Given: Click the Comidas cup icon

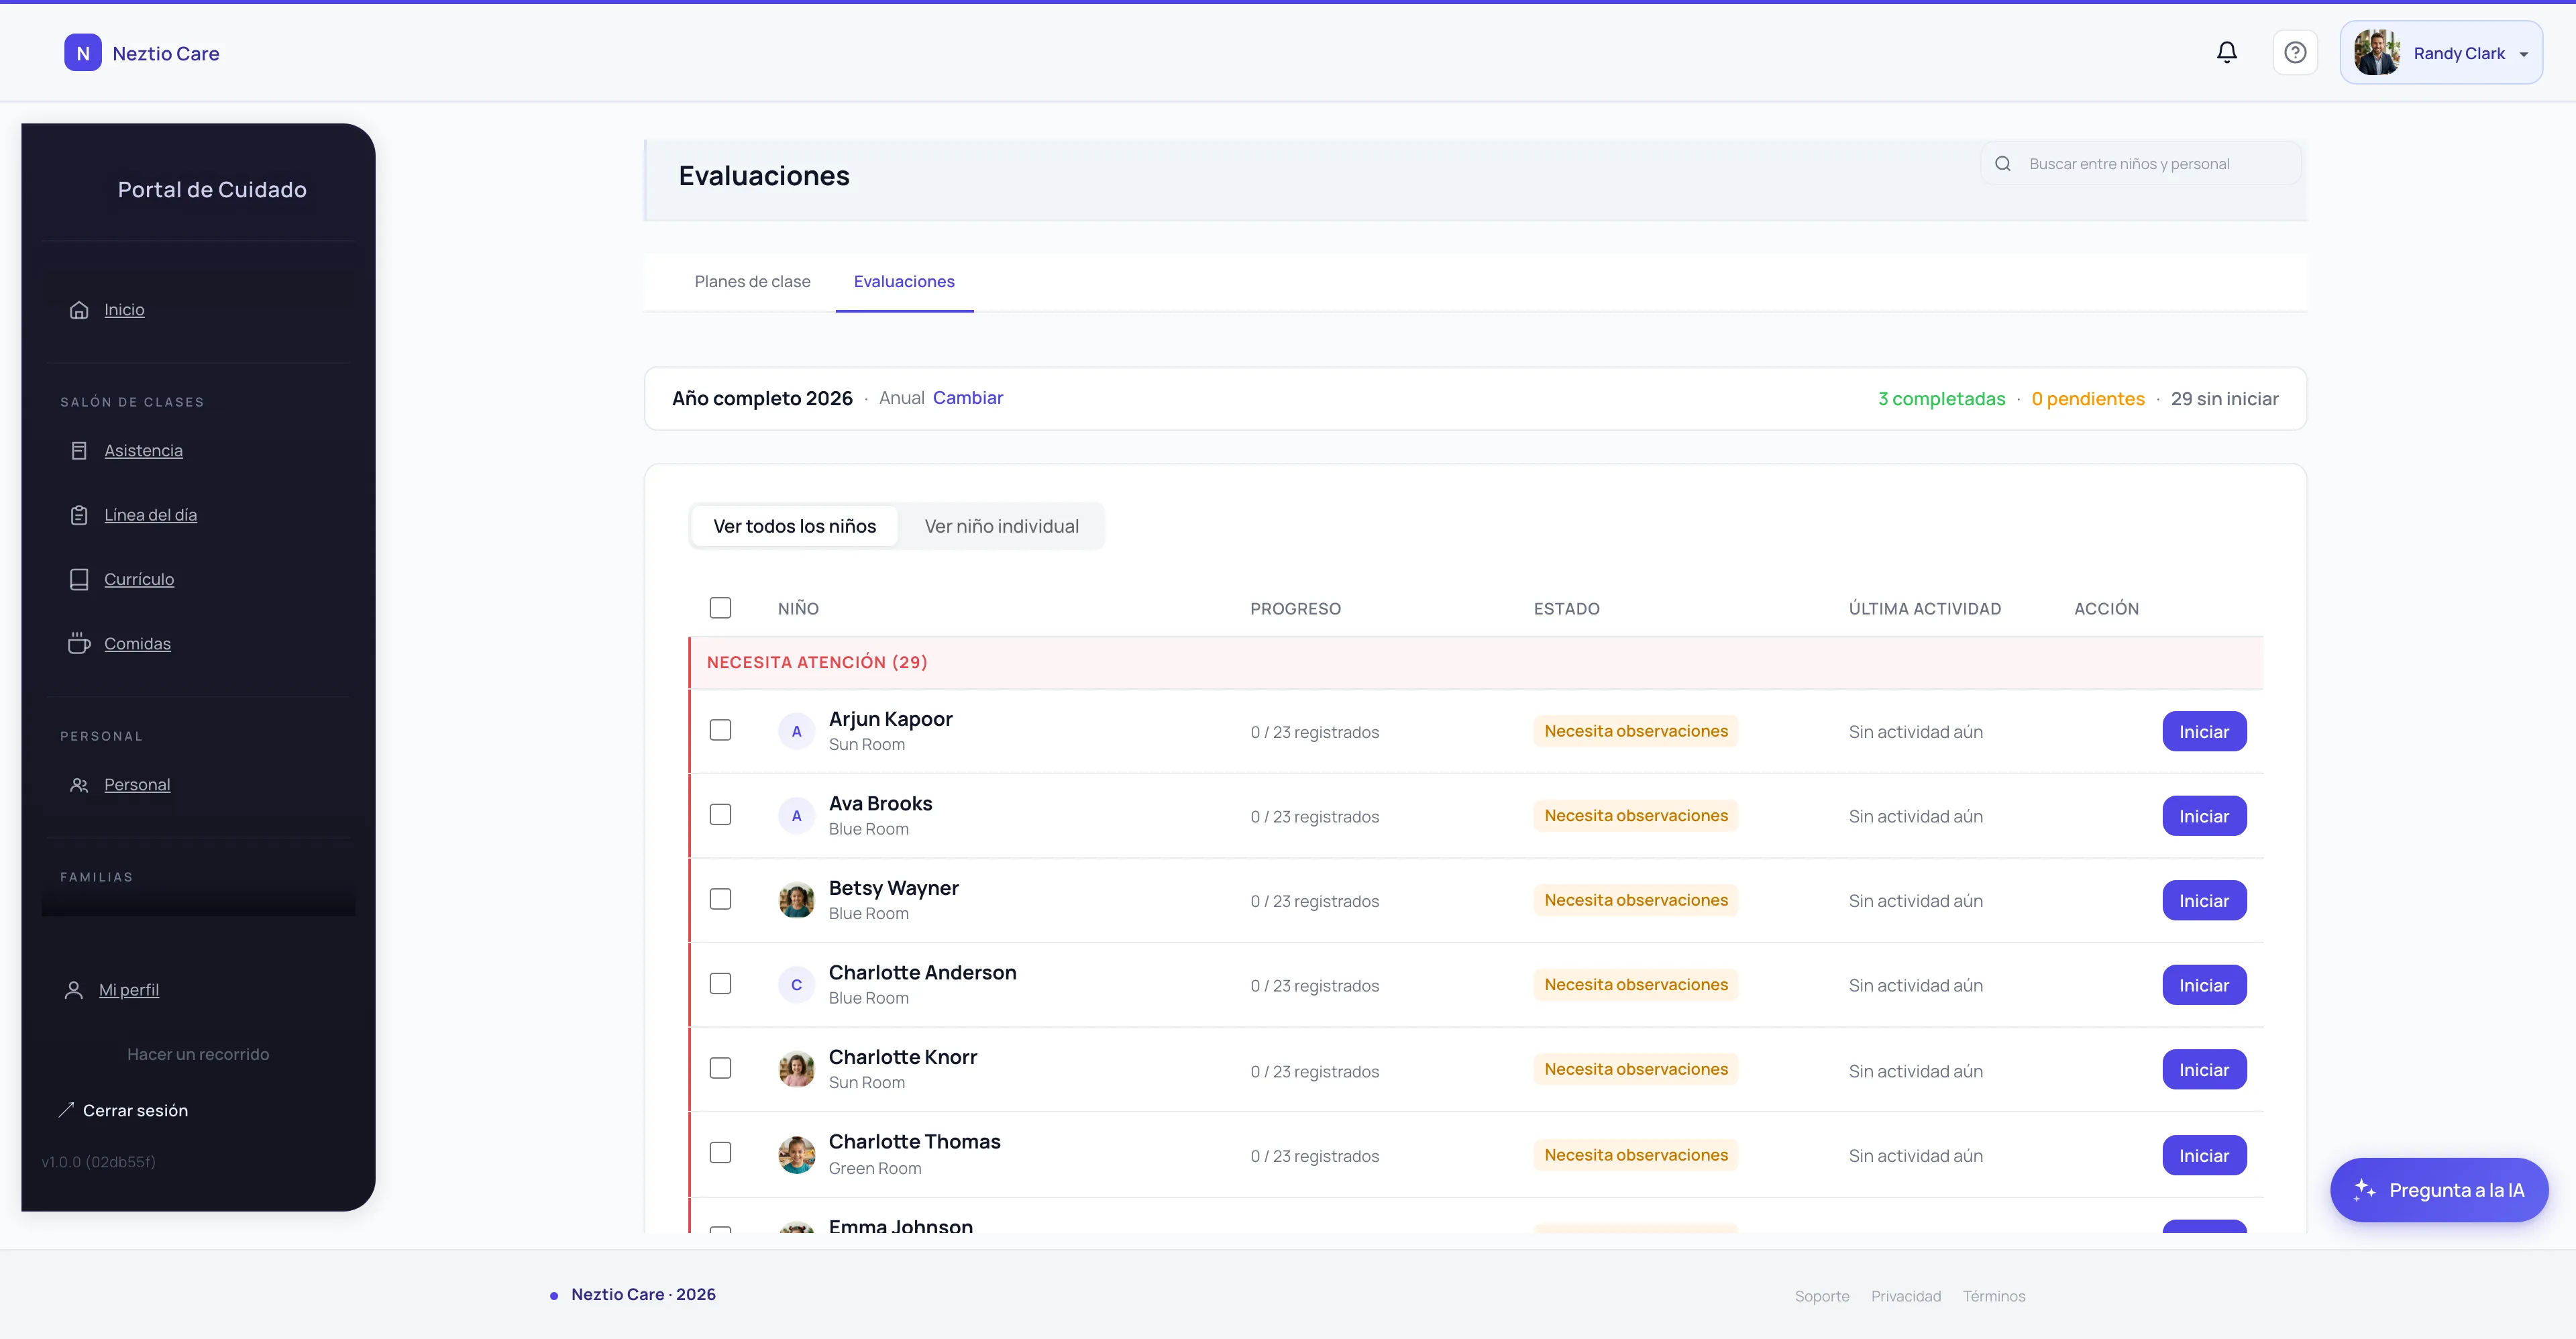Looking at the screenshot, I should tap(79, 644).
